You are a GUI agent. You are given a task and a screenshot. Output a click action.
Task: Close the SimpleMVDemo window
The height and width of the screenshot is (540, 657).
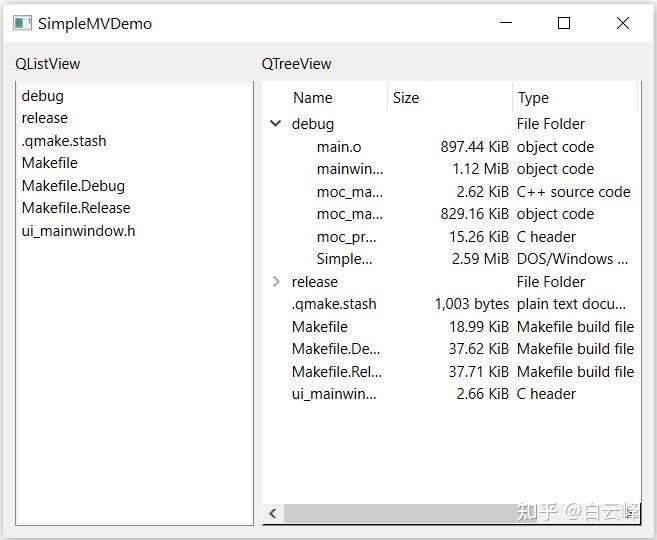623,23
